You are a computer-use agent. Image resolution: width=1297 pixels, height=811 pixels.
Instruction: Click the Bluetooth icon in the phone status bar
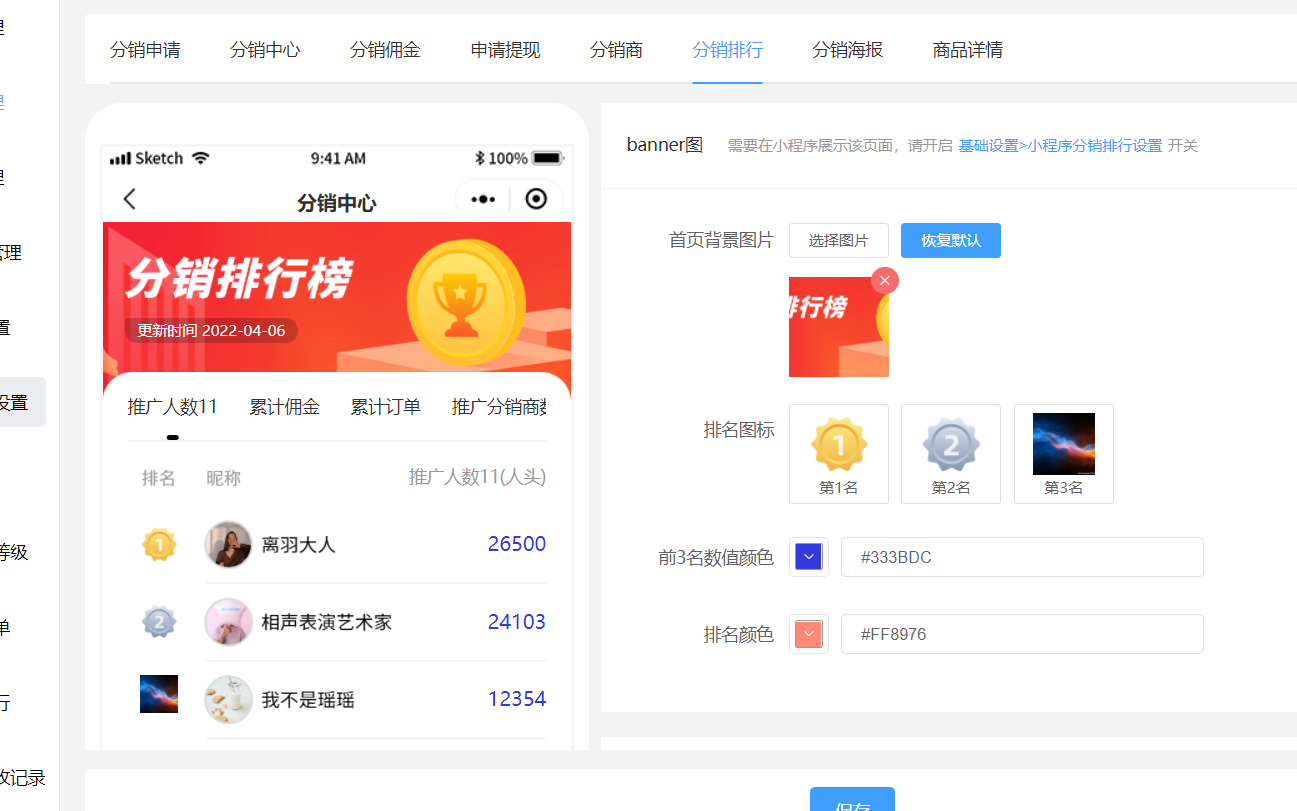[480, 158]
